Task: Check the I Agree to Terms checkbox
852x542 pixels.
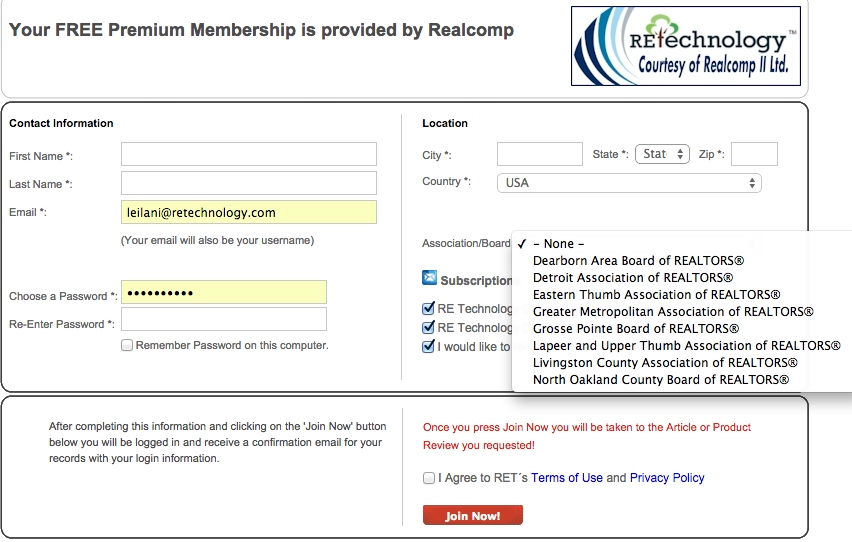Action: (x=429, y=478)
